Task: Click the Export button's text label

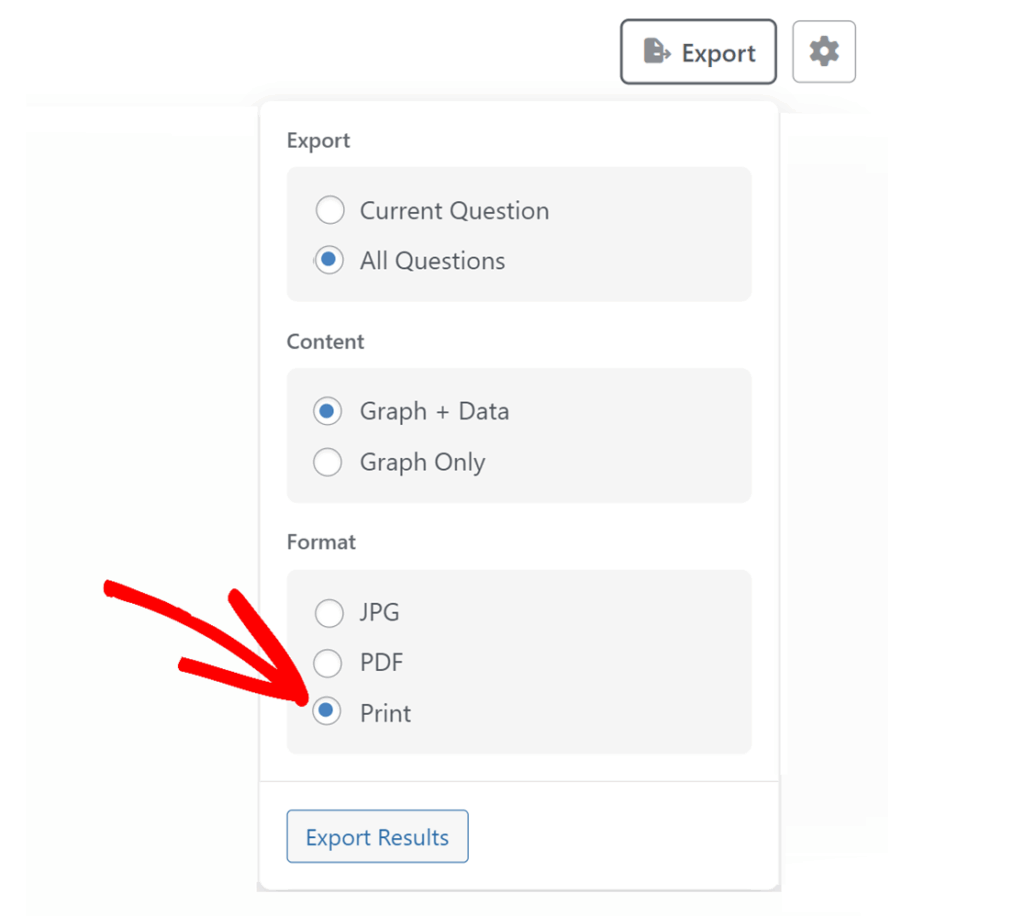Action: pos(718,53)
